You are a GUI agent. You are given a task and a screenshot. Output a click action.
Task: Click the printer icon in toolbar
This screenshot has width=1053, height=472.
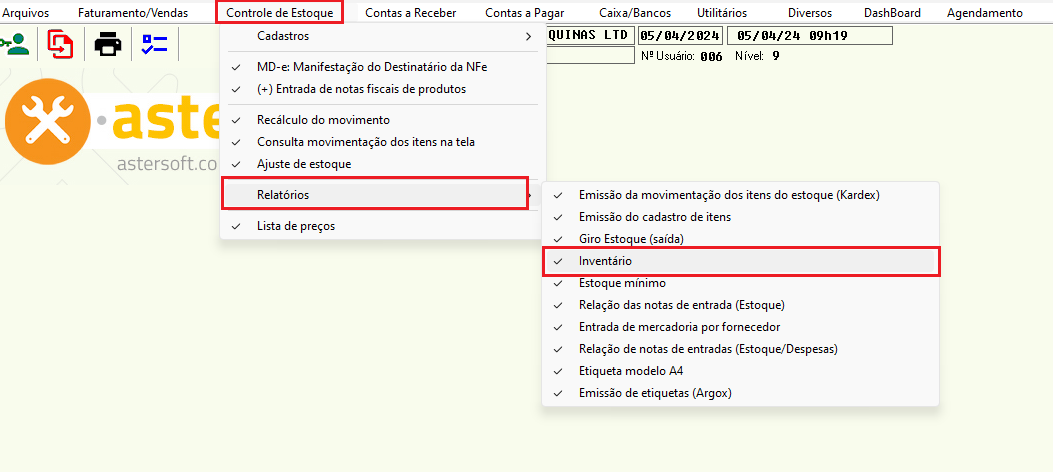(x=107, y=44)
